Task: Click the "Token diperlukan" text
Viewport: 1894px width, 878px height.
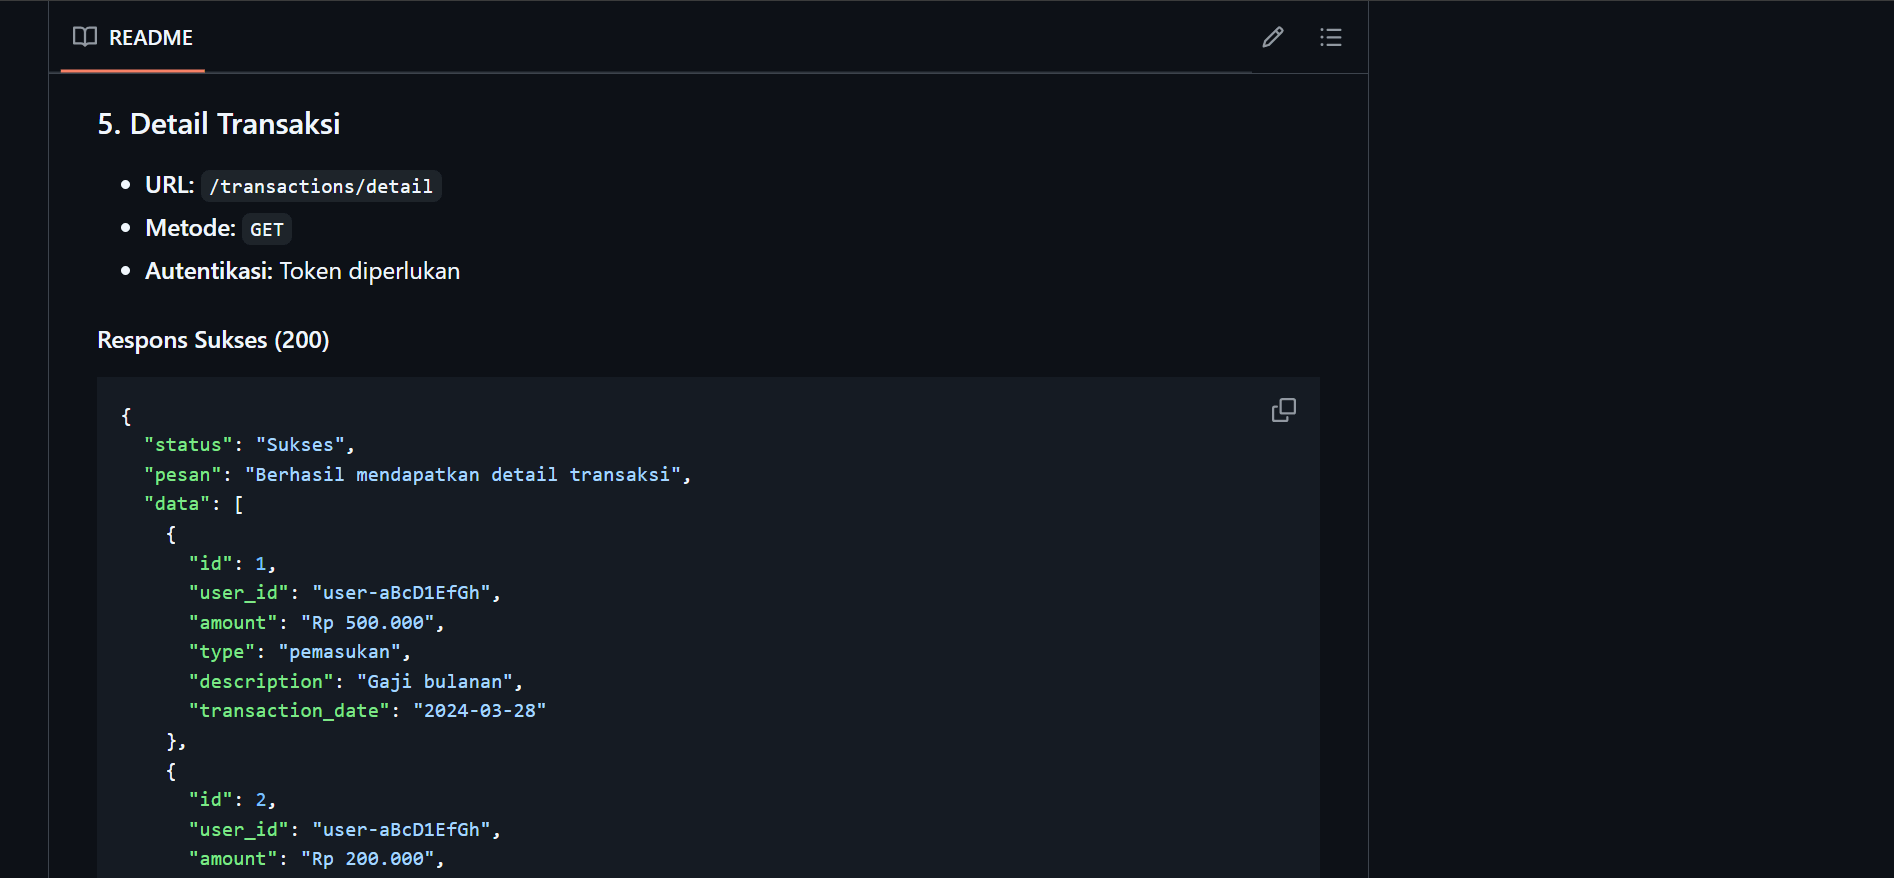Action: click(x=369, y=271)
